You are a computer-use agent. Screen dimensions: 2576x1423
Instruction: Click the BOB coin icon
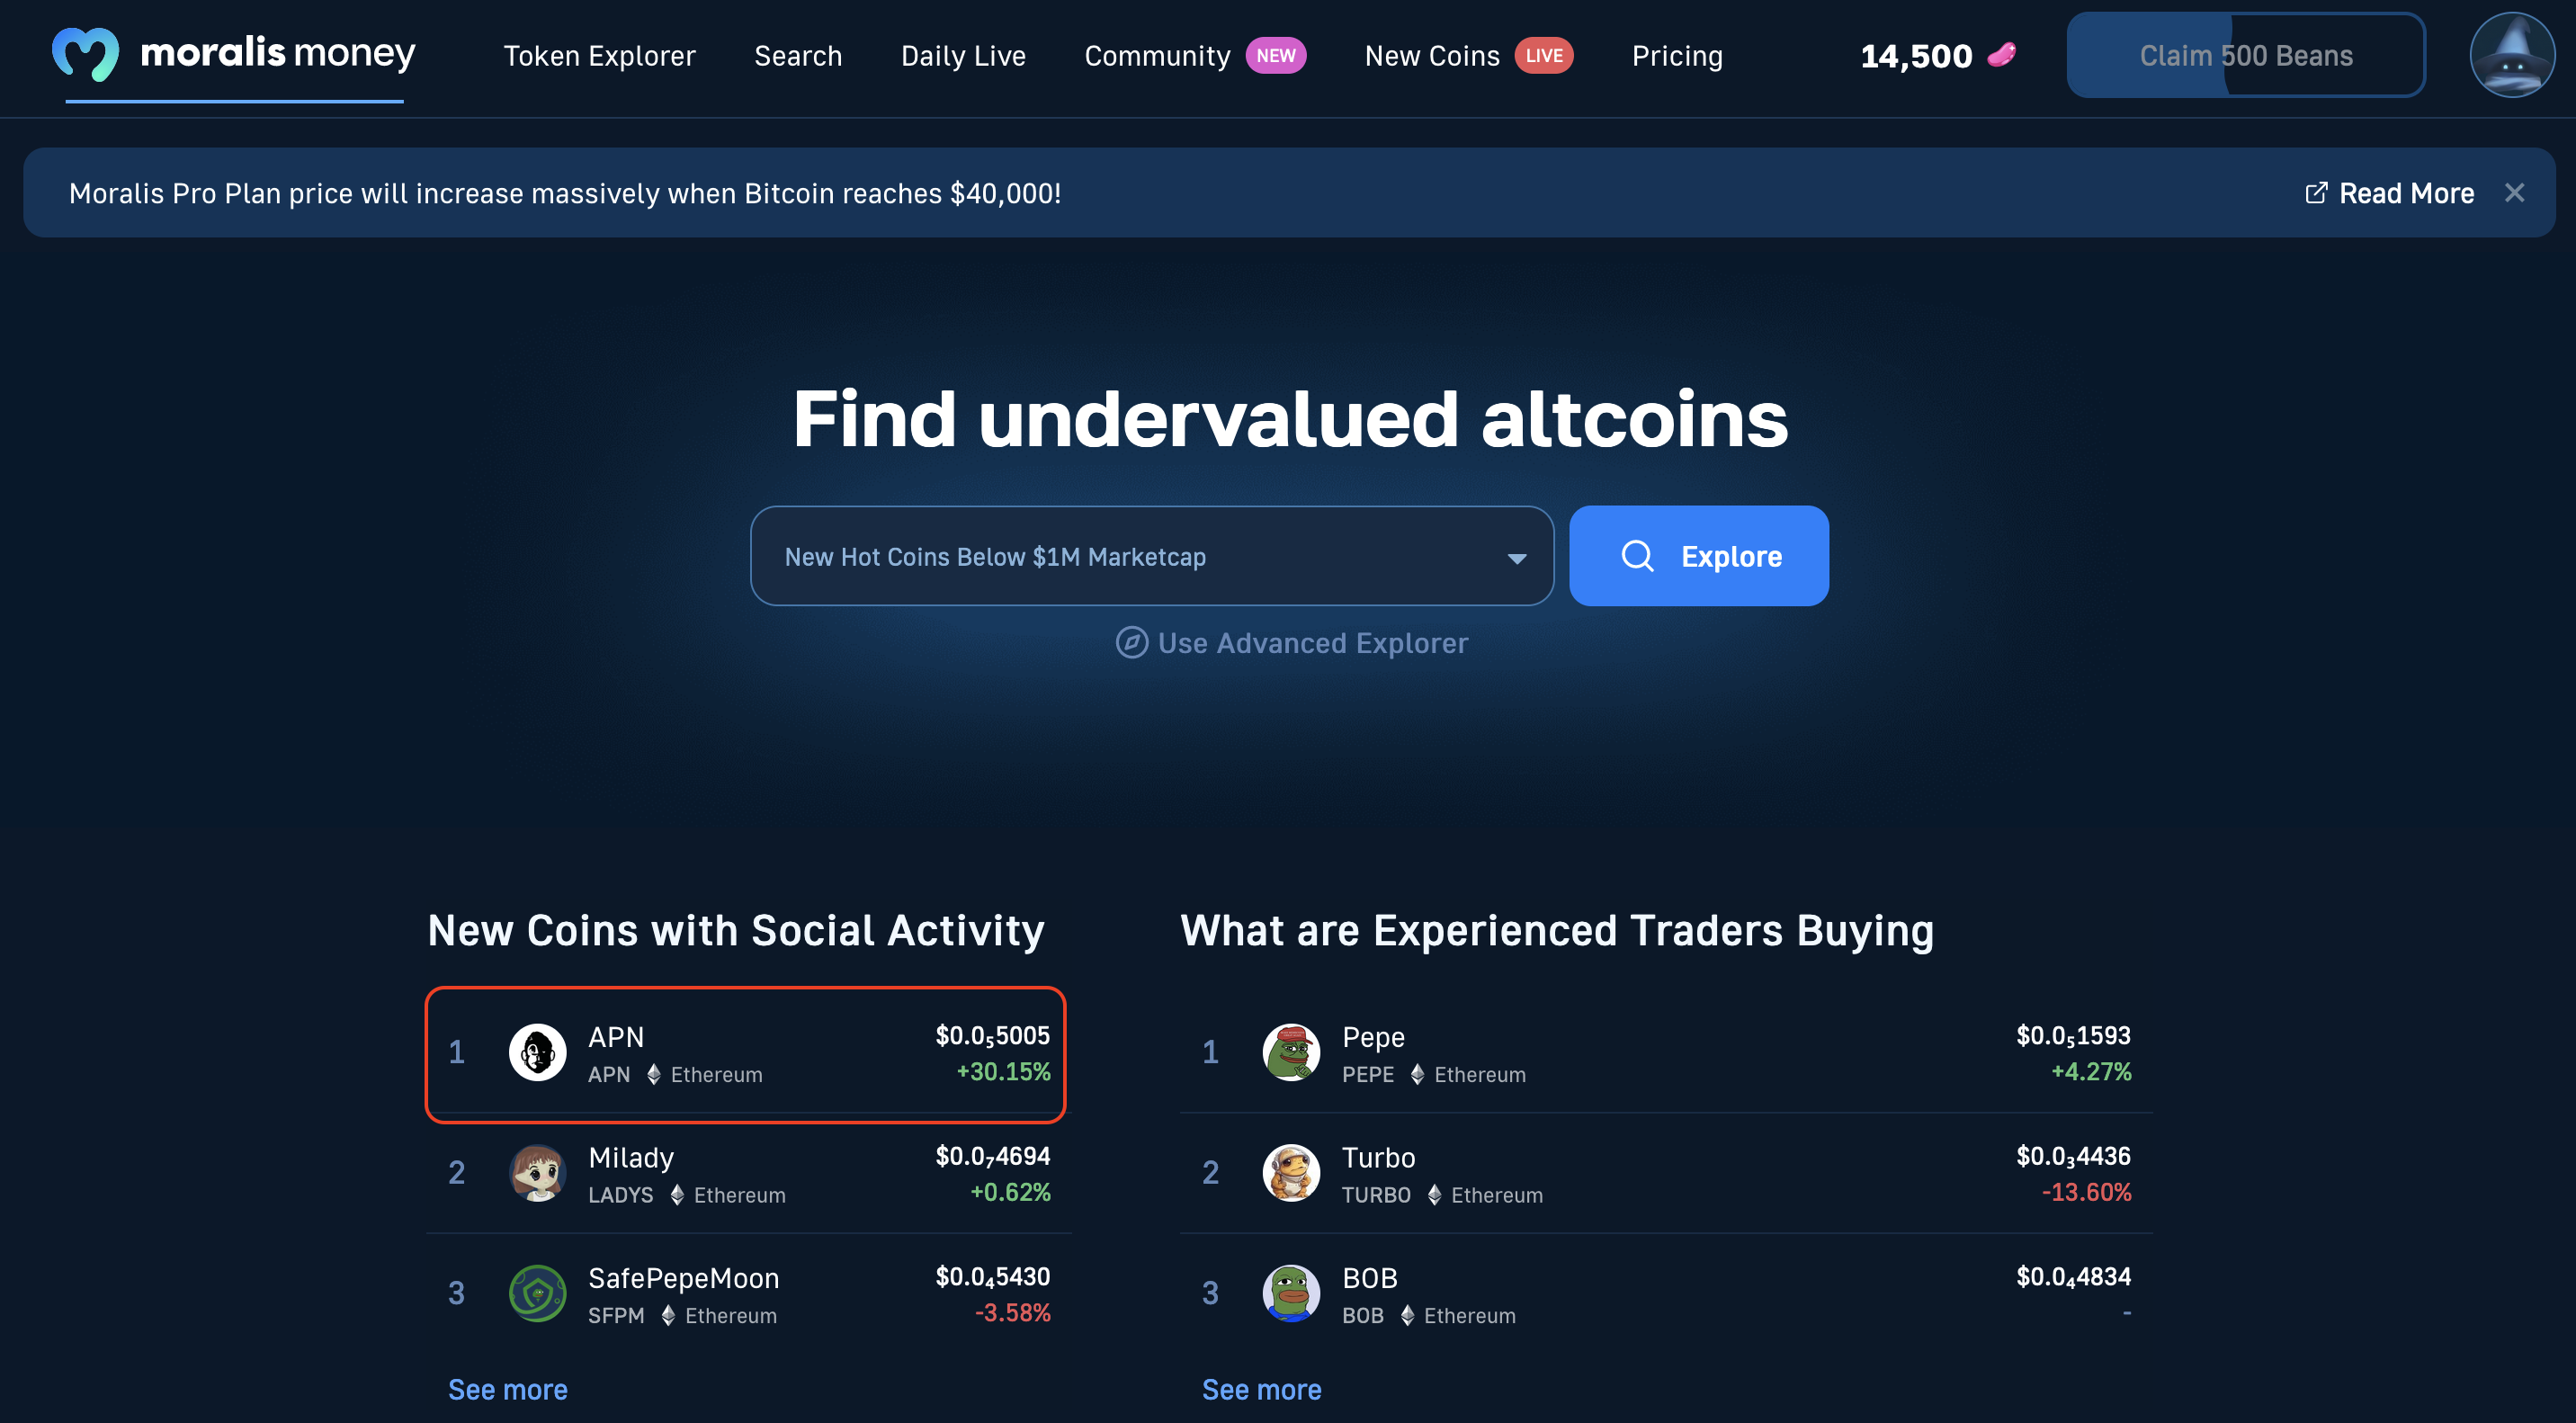[x=1291, y=1293]
